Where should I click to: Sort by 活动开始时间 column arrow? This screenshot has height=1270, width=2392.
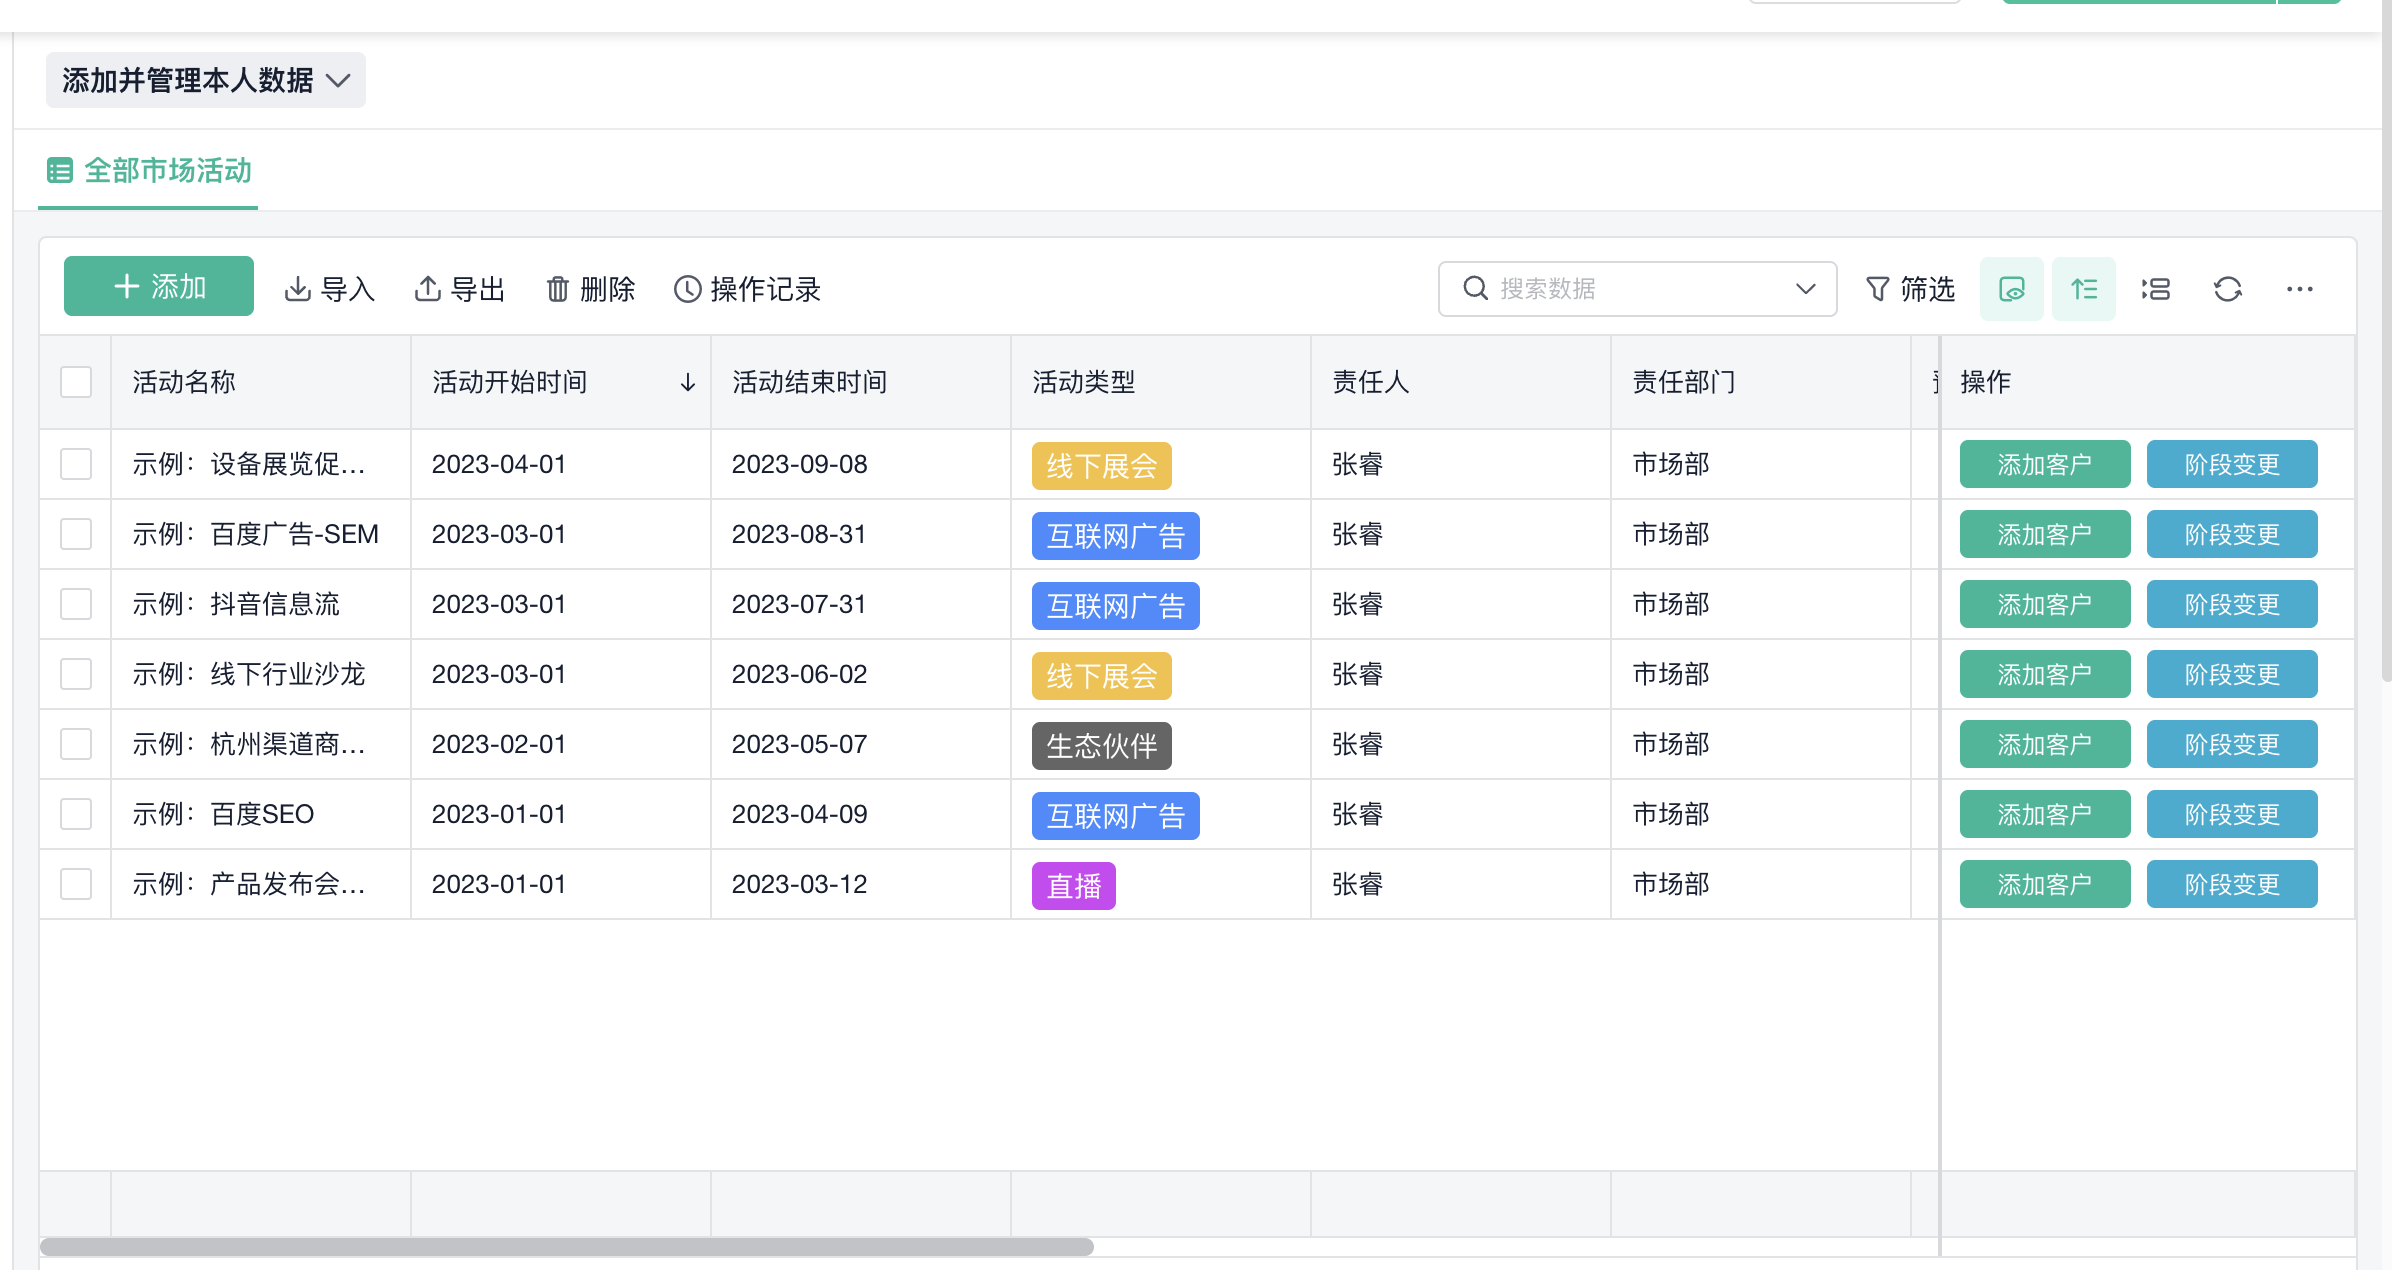click(687, 382)
